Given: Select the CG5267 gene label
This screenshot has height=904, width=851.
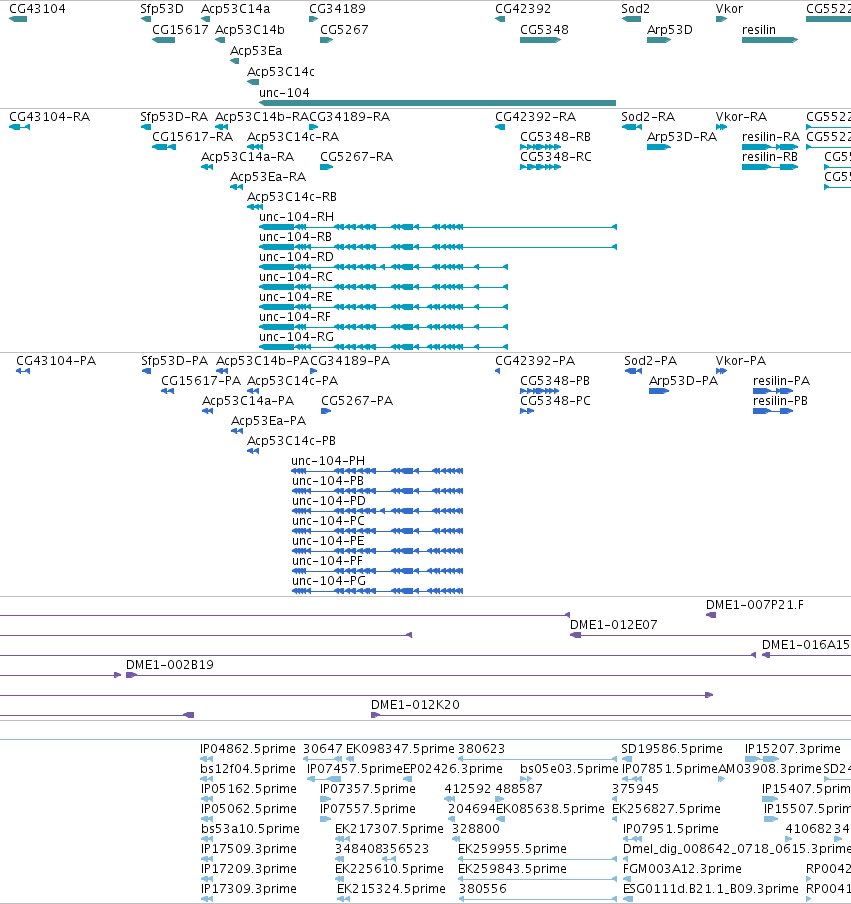Looking at the screenshot, I should pyautogui.click(x=344, y=29).
